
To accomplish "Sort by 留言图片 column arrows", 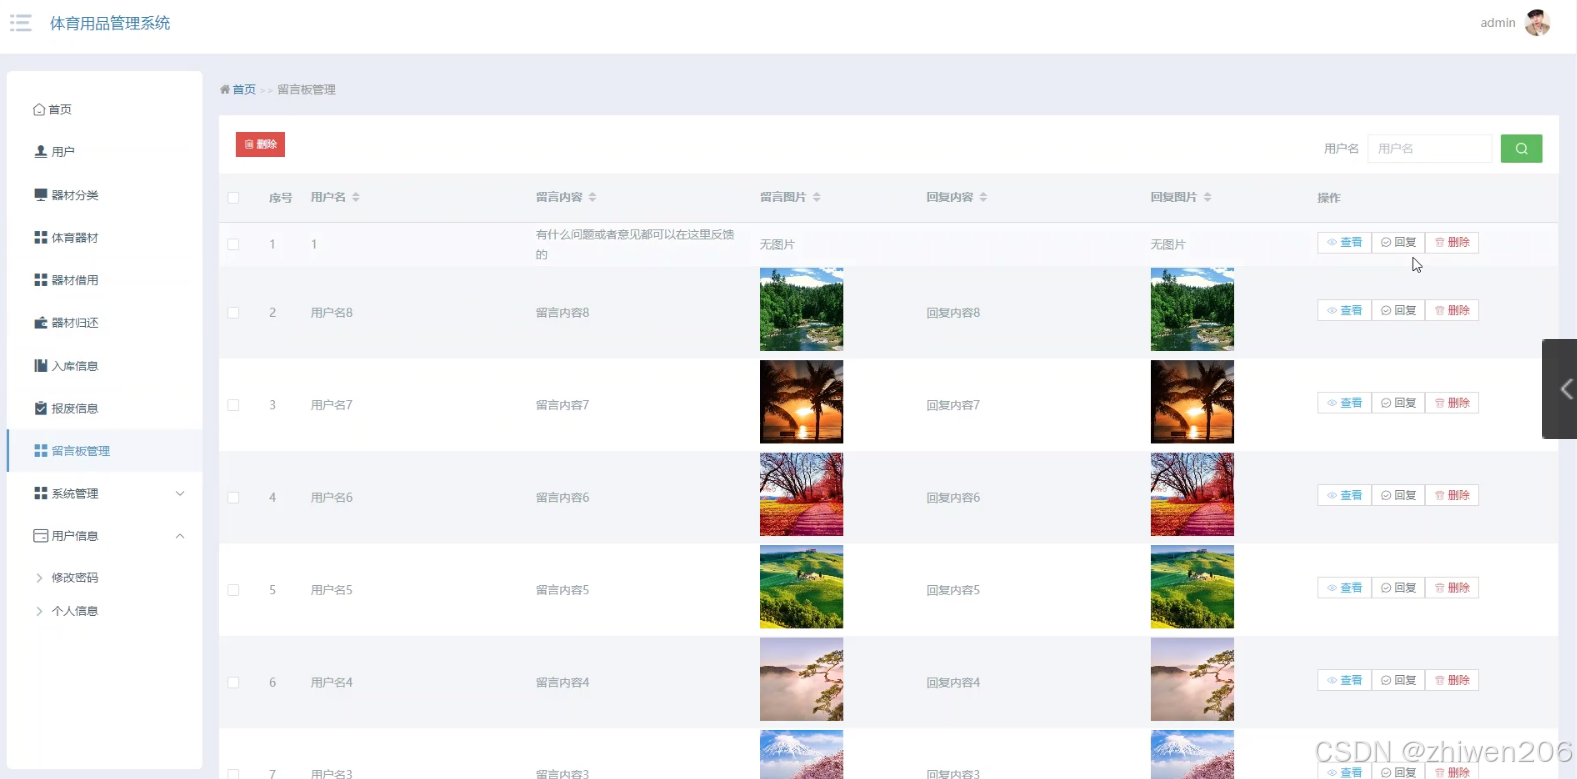I will click(x=816, y=197).
